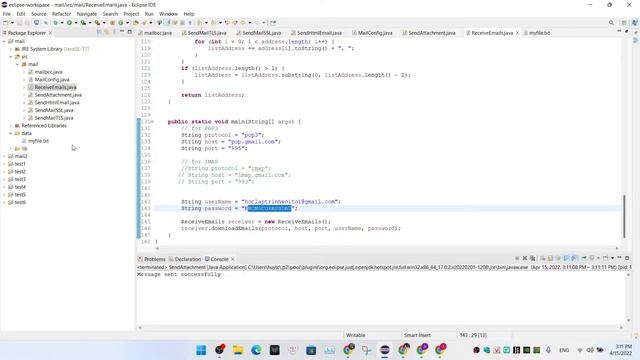
Task: Expand the JRE System Library node
Action: (11, 49)
